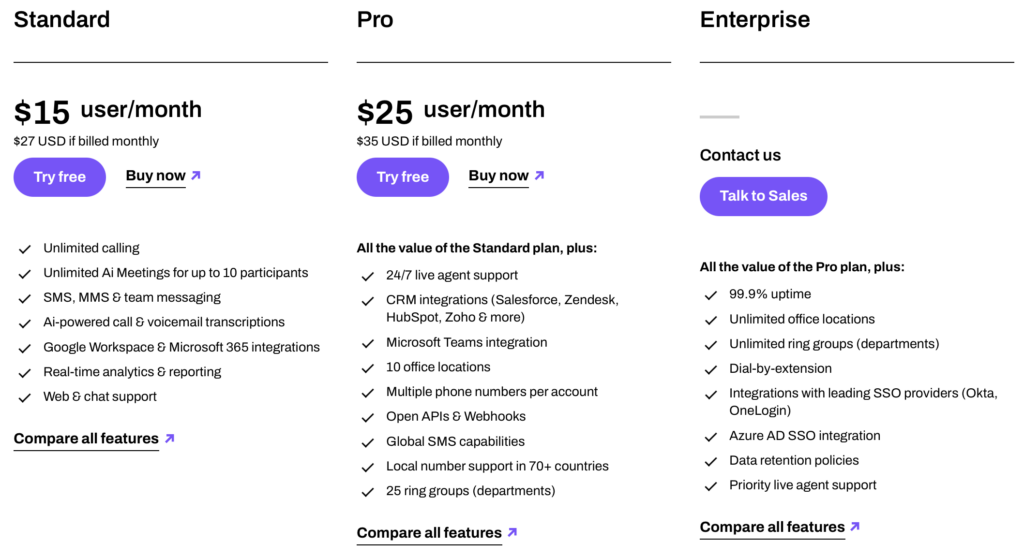This screenshot has height=557, width=1024.
Task: Click checkmark next to 24/7 live agent support
Action: pos(368,276)
